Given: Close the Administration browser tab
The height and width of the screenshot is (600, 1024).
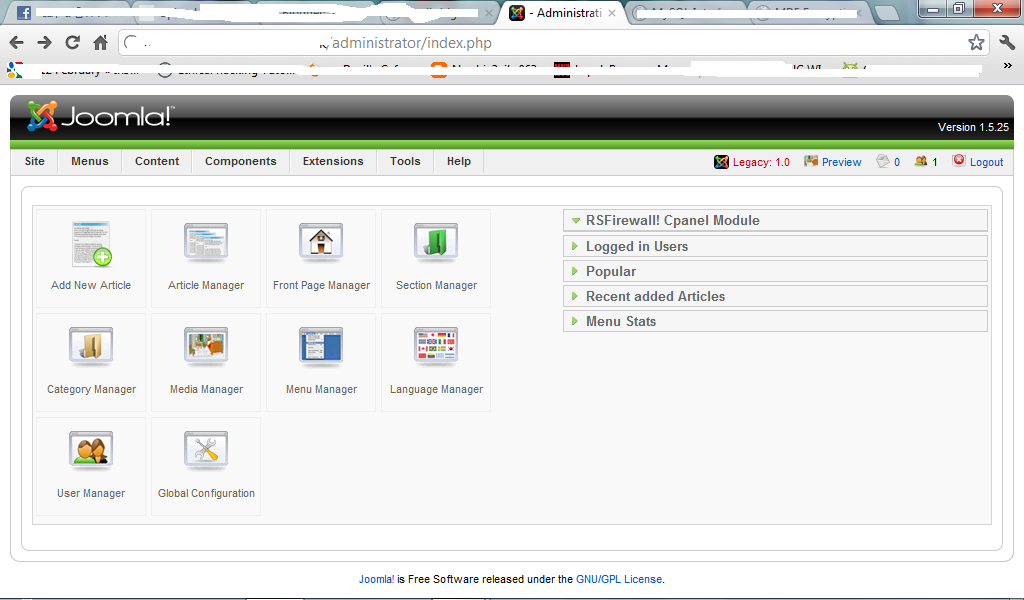Looking at the screenshot, I should click(x=612, y=13).
